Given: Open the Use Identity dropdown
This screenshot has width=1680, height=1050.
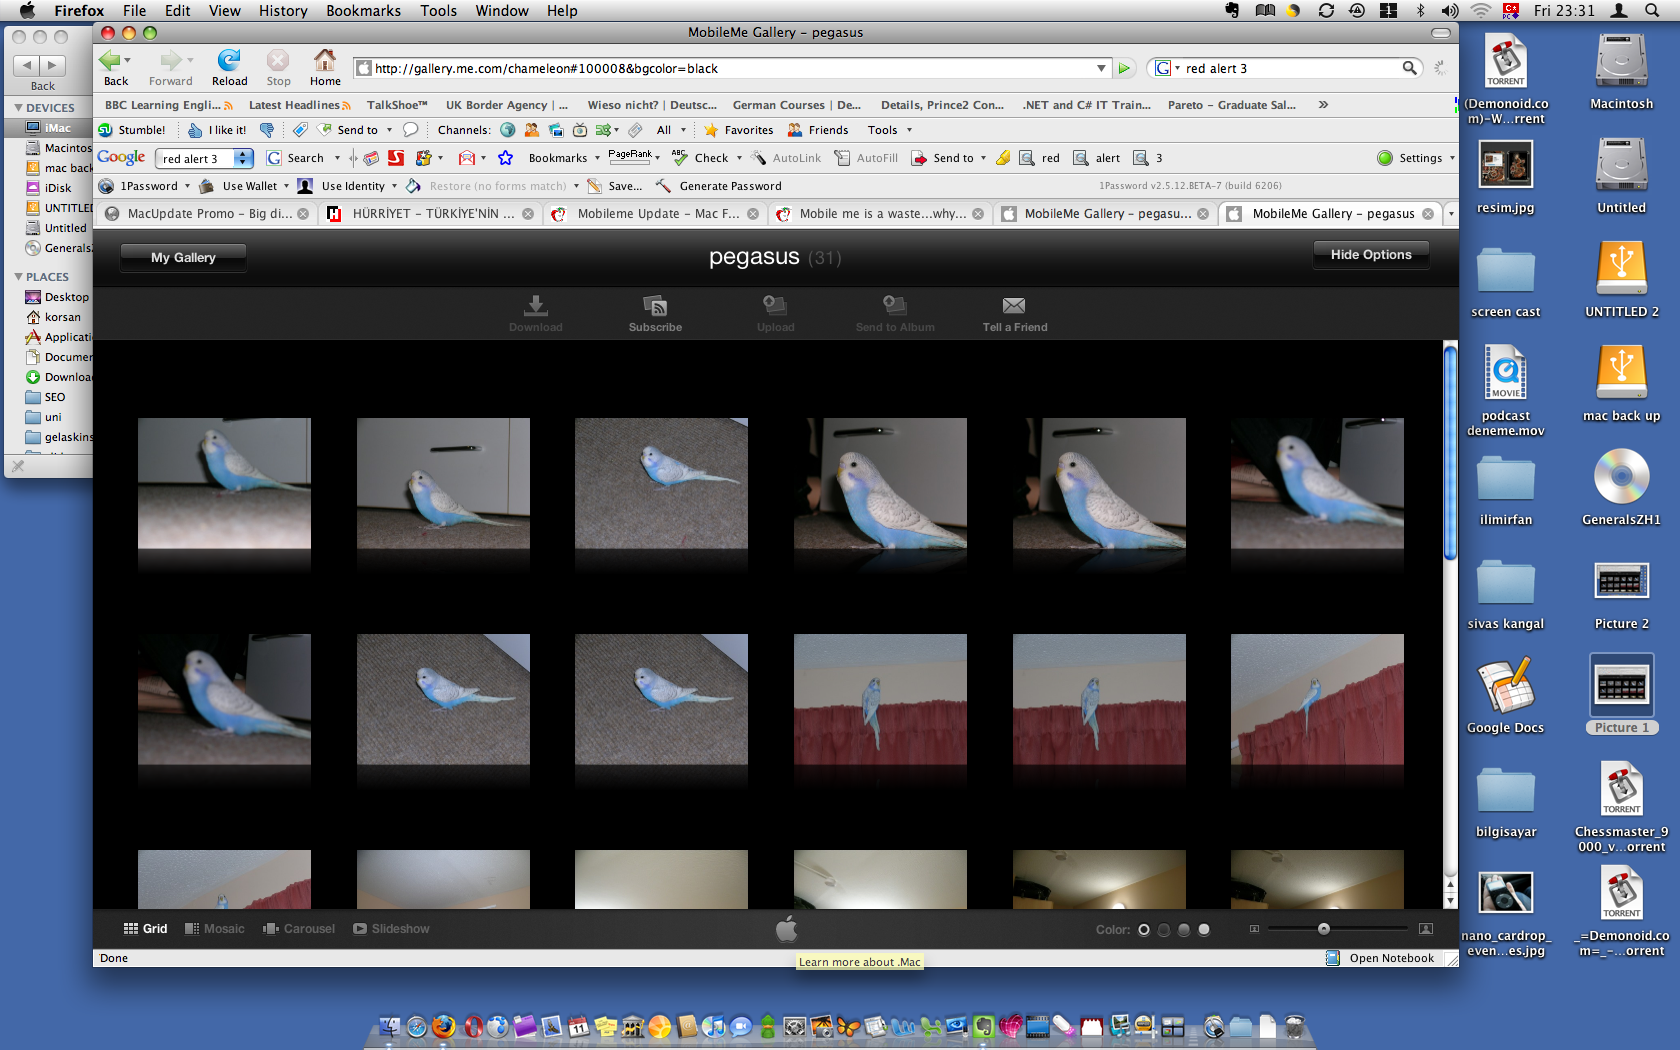Looking at the screenshot, I should click(394, 186).
